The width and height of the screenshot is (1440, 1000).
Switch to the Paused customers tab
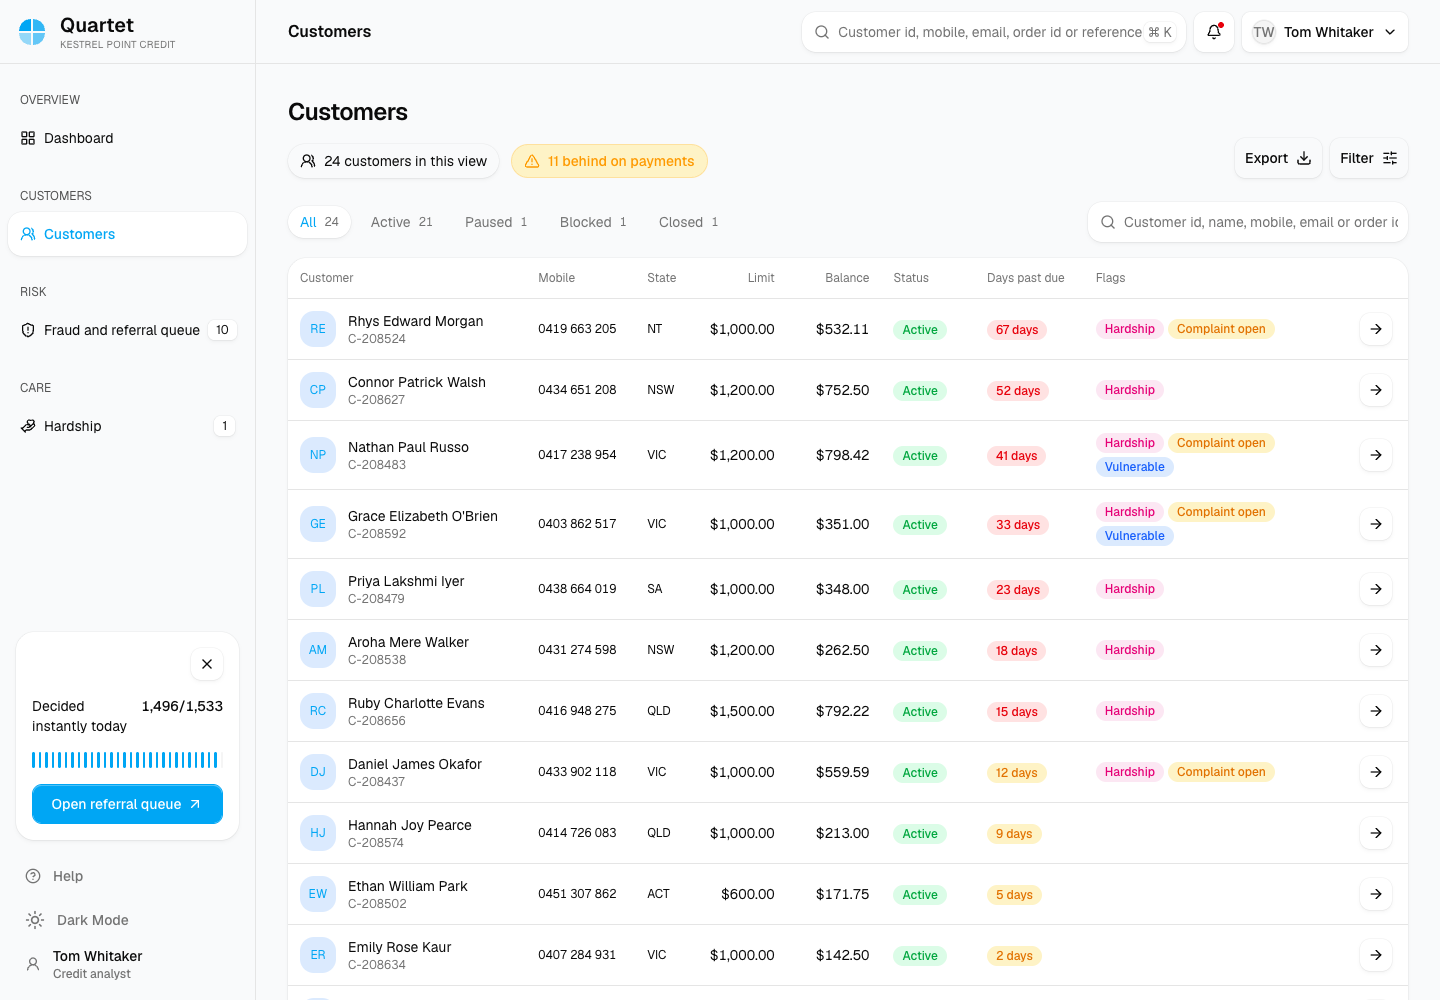496,222
